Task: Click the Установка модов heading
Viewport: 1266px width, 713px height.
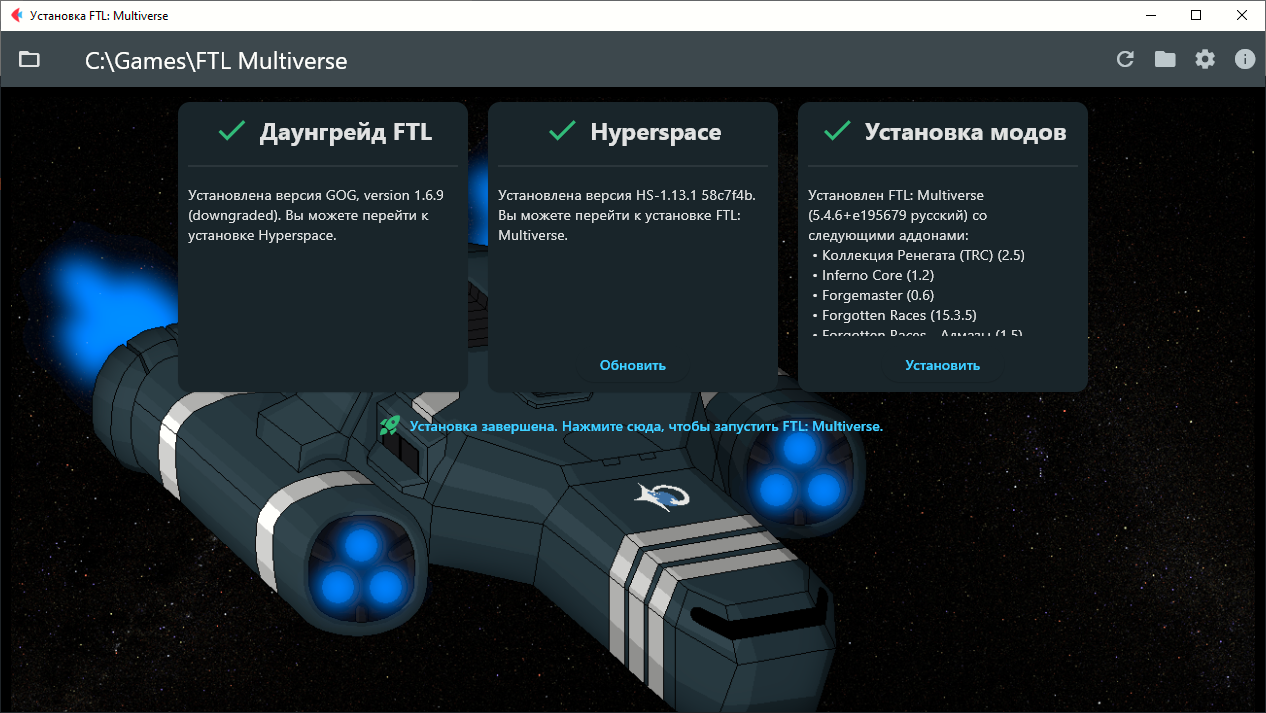Action: pos(965,132)
